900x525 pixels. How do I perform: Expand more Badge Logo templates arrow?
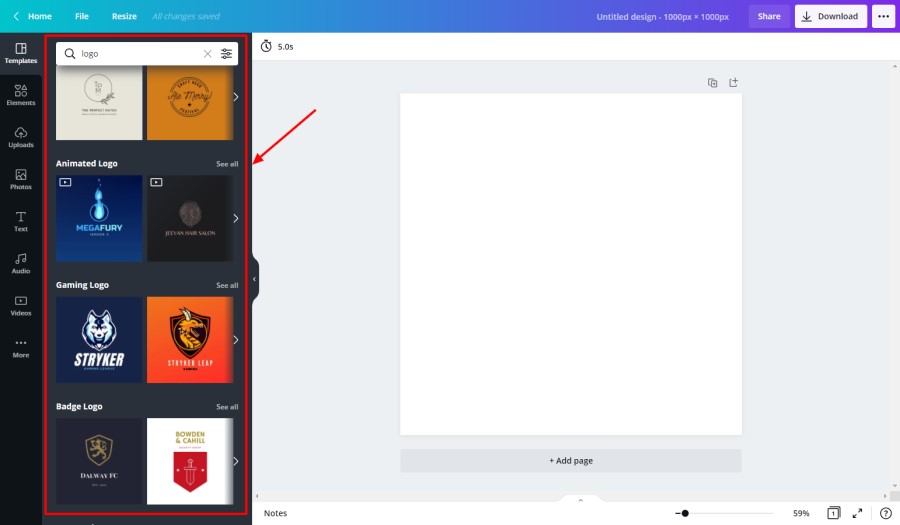pos(235,461)
